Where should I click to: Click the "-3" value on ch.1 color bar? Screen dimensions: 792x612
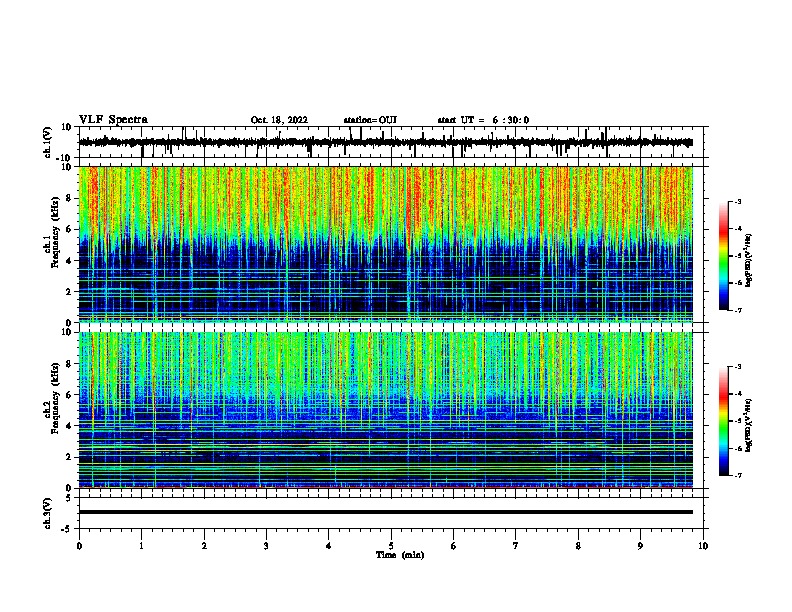coord(738,201)
